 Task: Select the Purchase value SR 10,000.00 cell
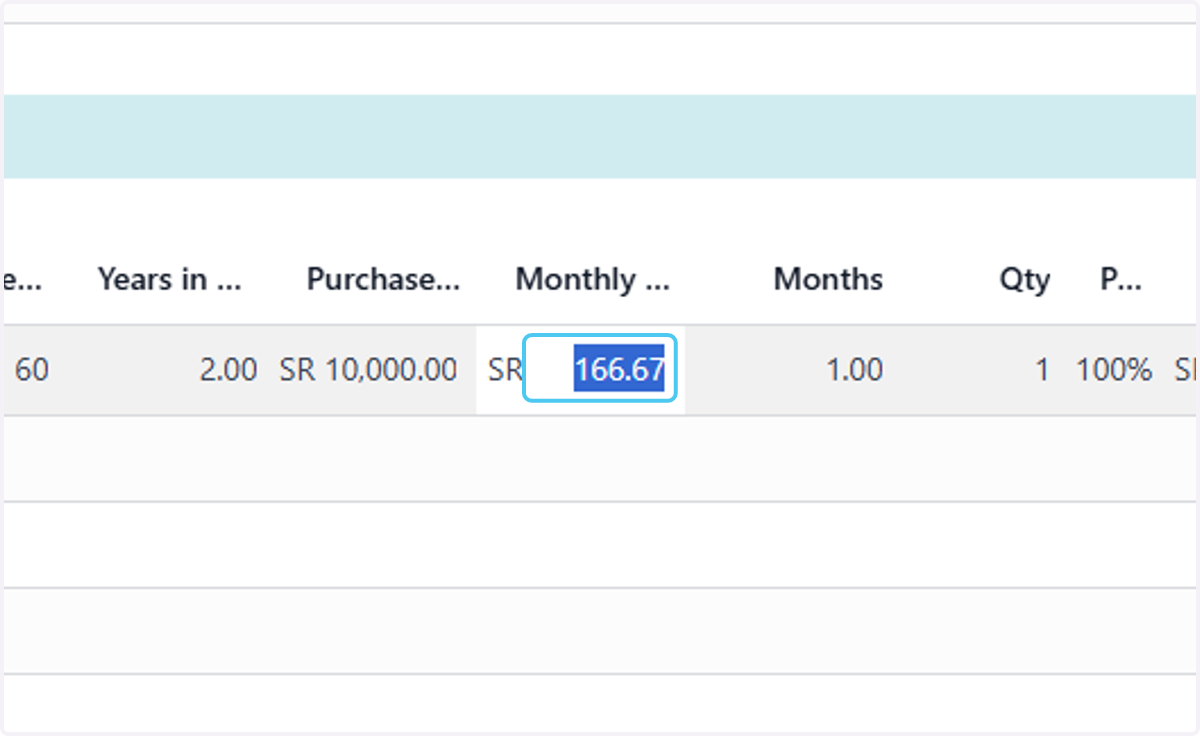coord(369,370)
